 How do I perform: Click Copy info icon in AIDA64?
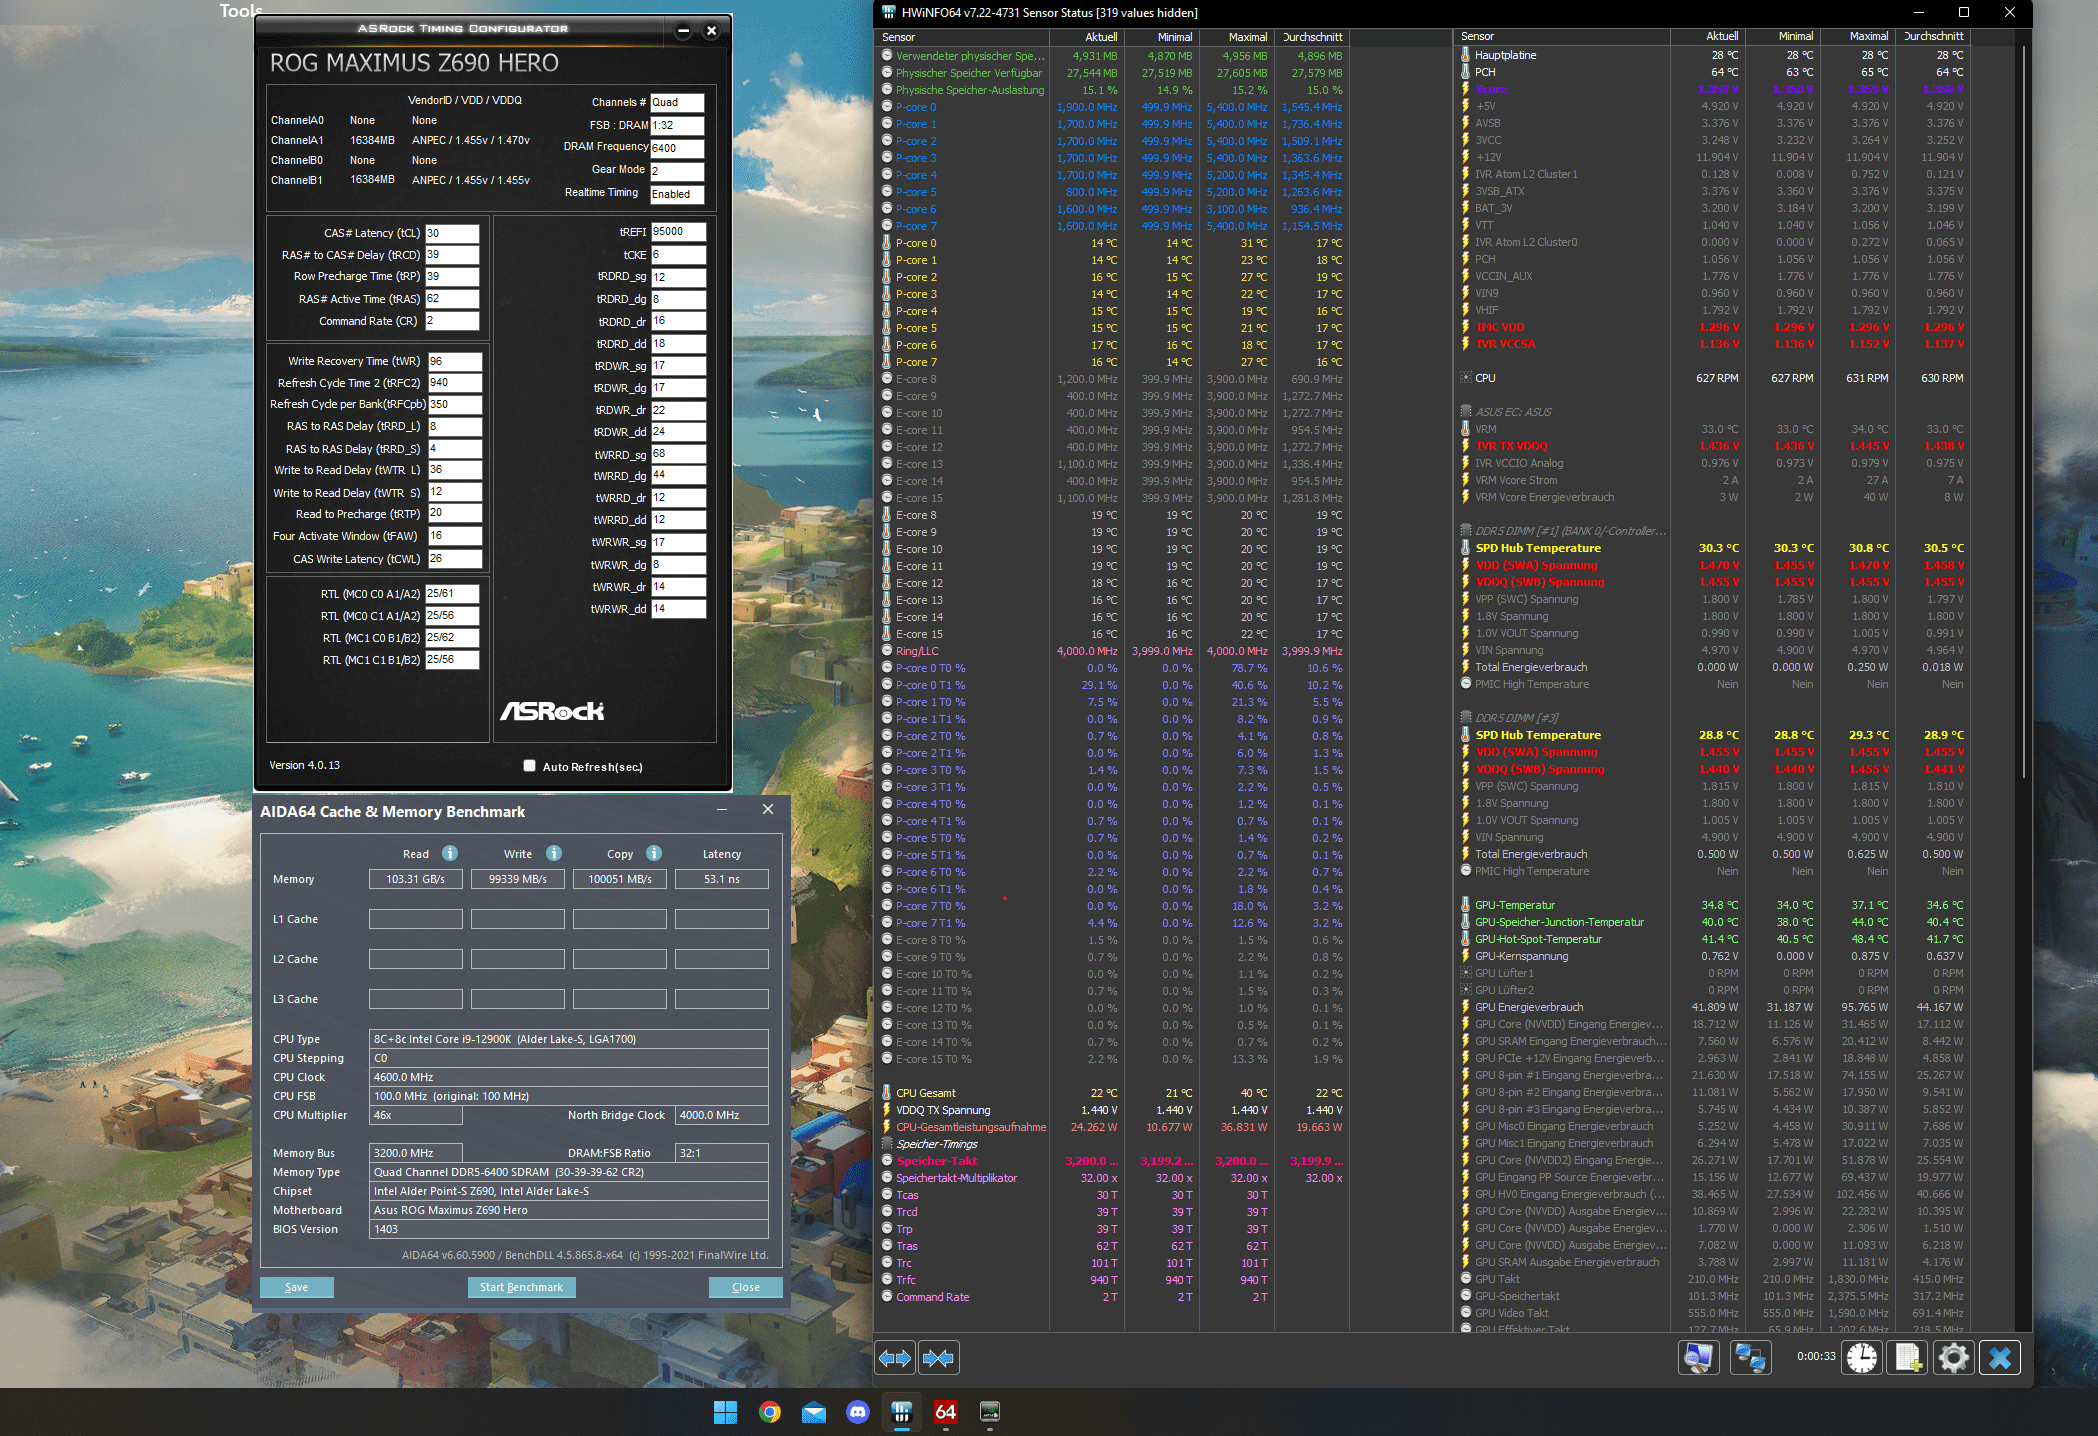(654, 853)
